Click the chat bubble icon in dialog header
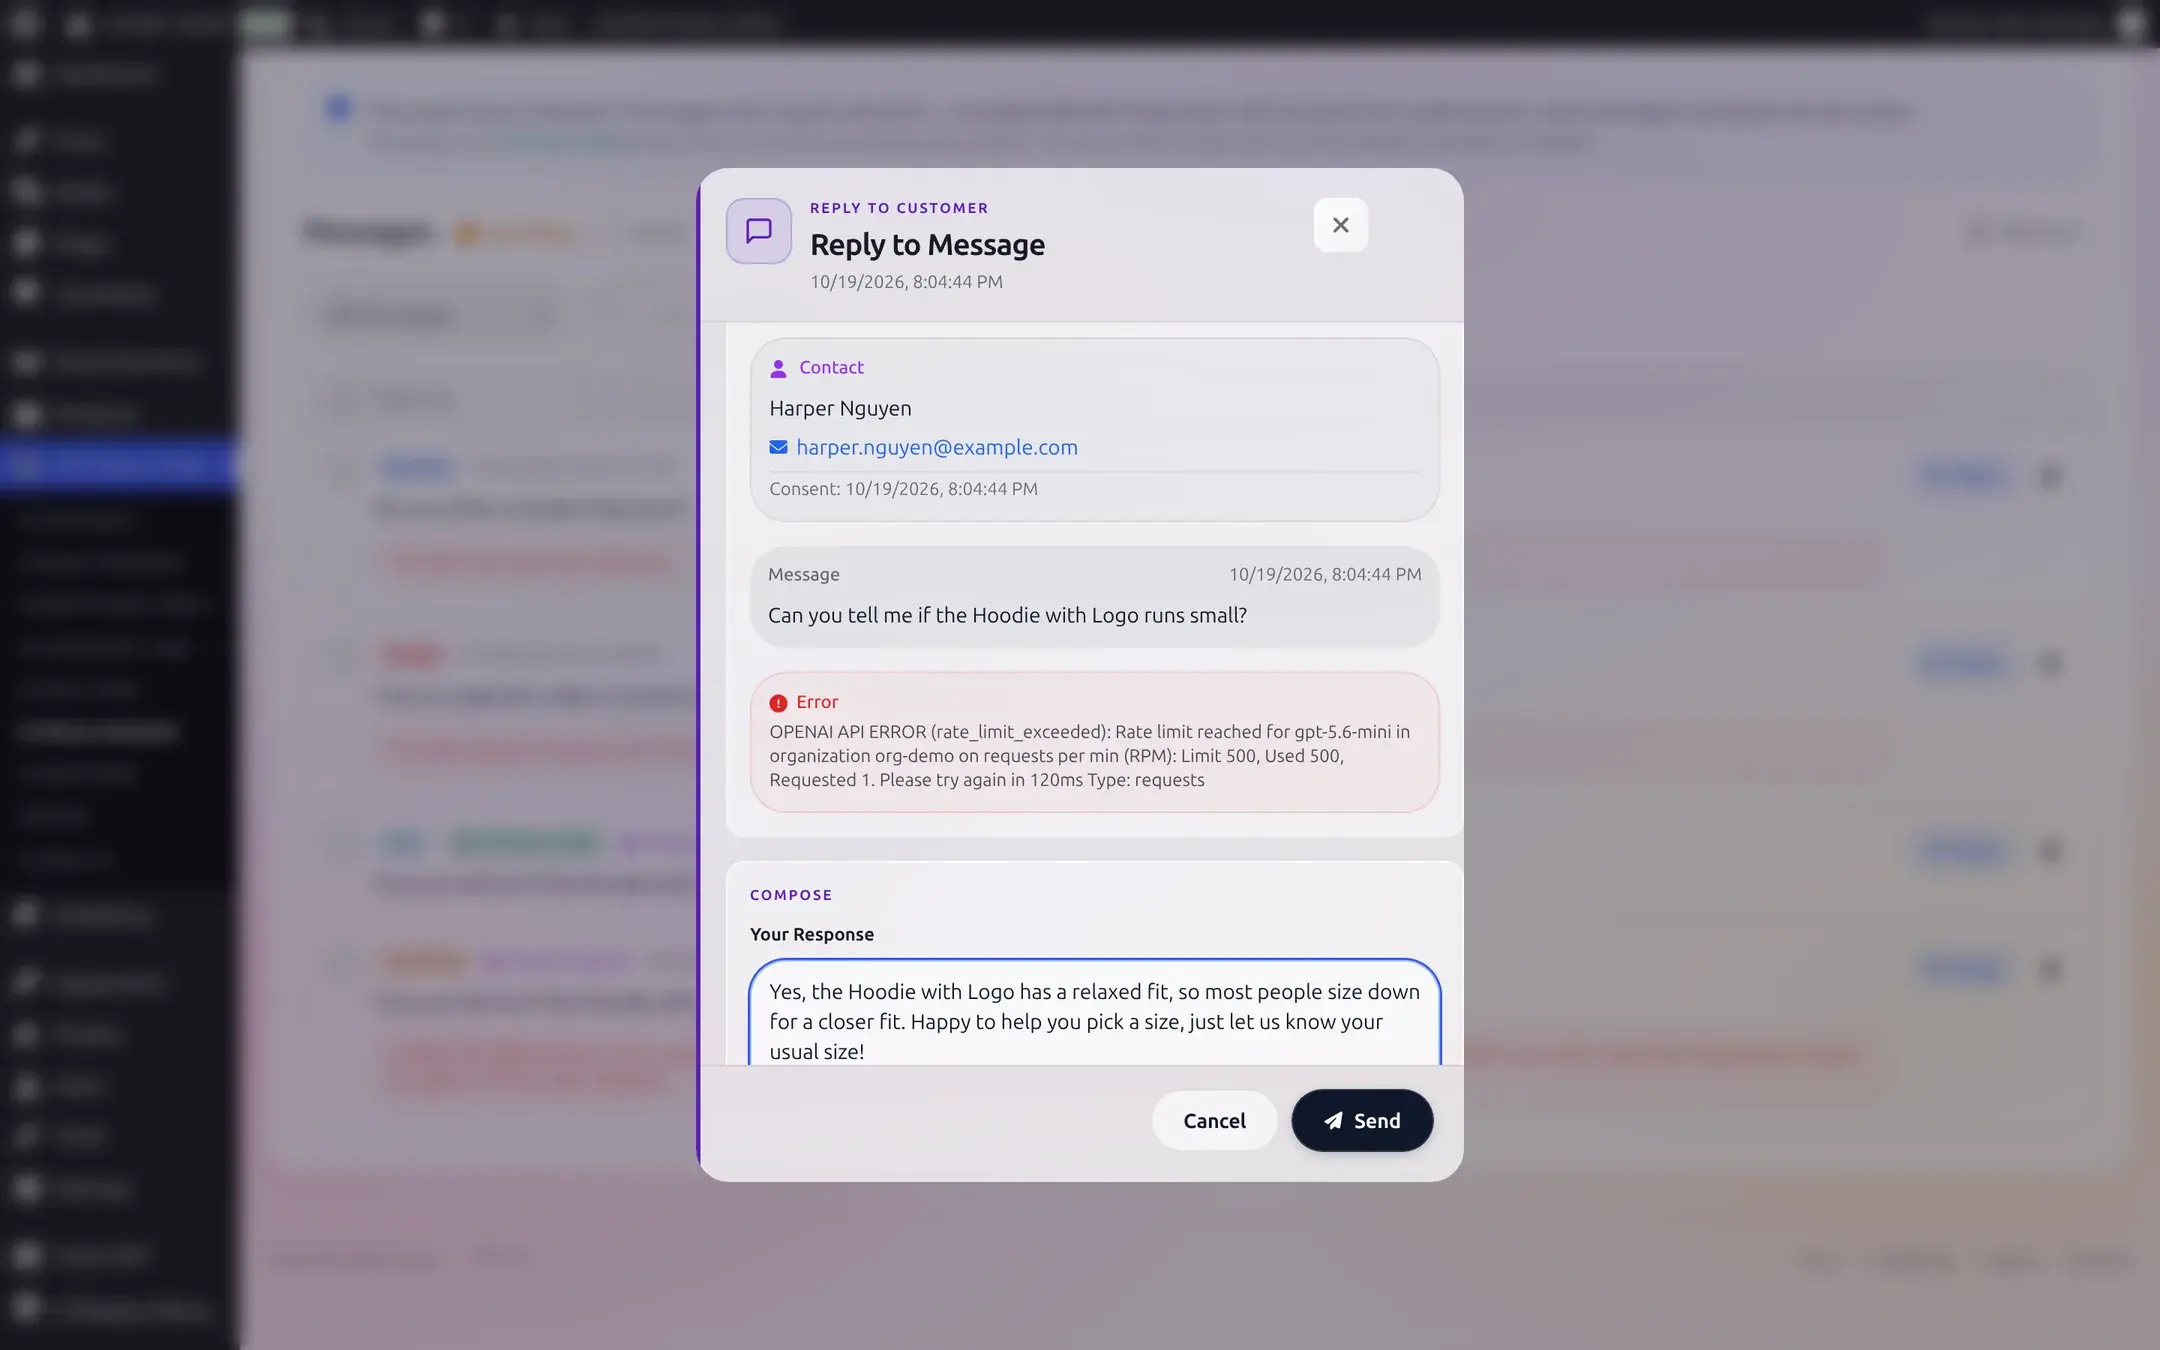This screenshot has width=2160, height=1350. pos(759,231)
